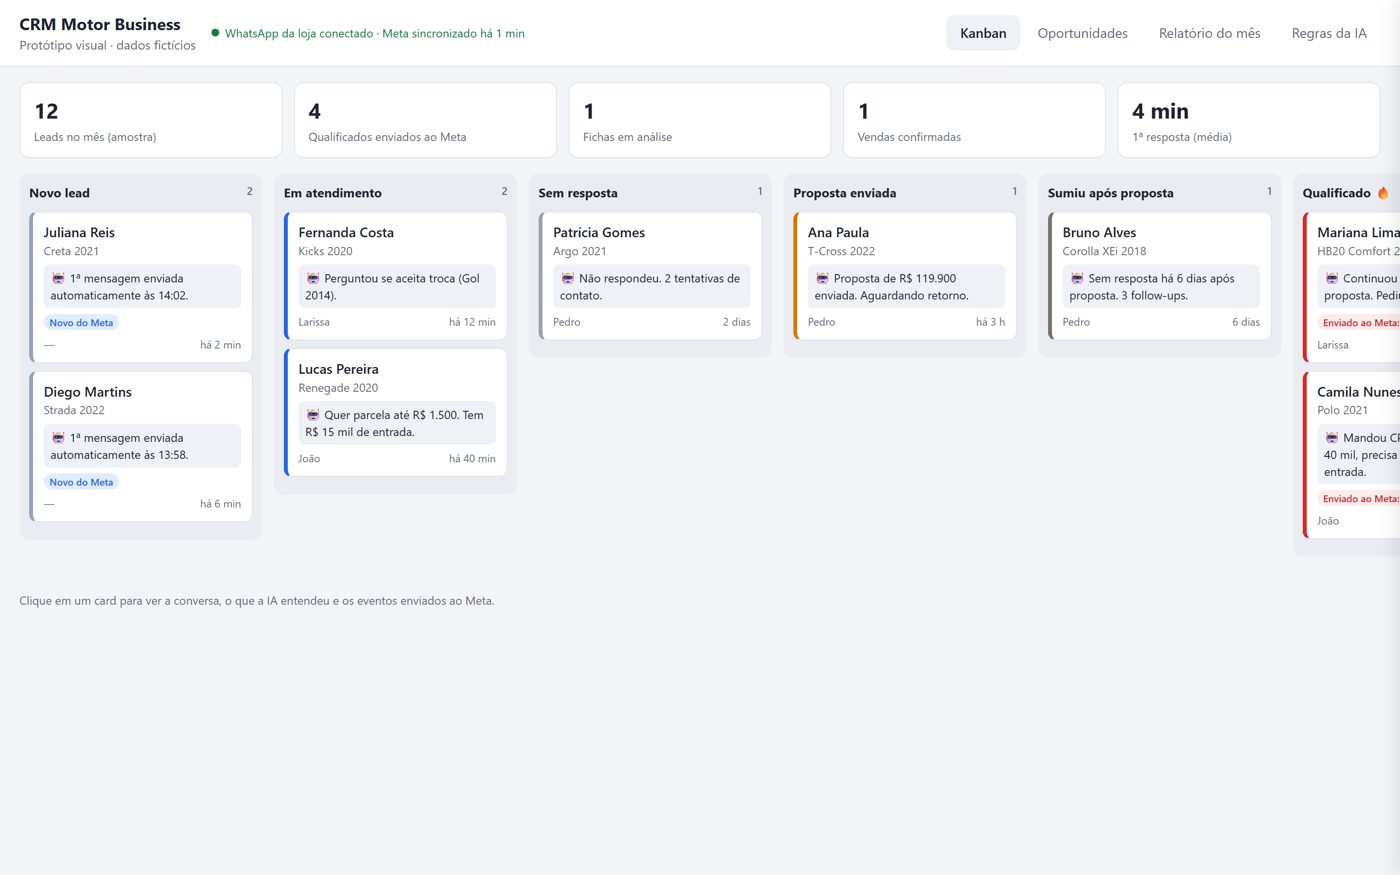Click the Enviado ao Meta badge on Mariana Lima

1359,323
